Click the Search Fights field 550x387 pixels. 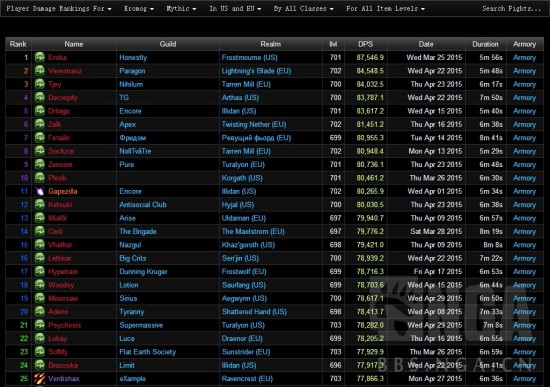pyautogui.click(x=511, y=8)
